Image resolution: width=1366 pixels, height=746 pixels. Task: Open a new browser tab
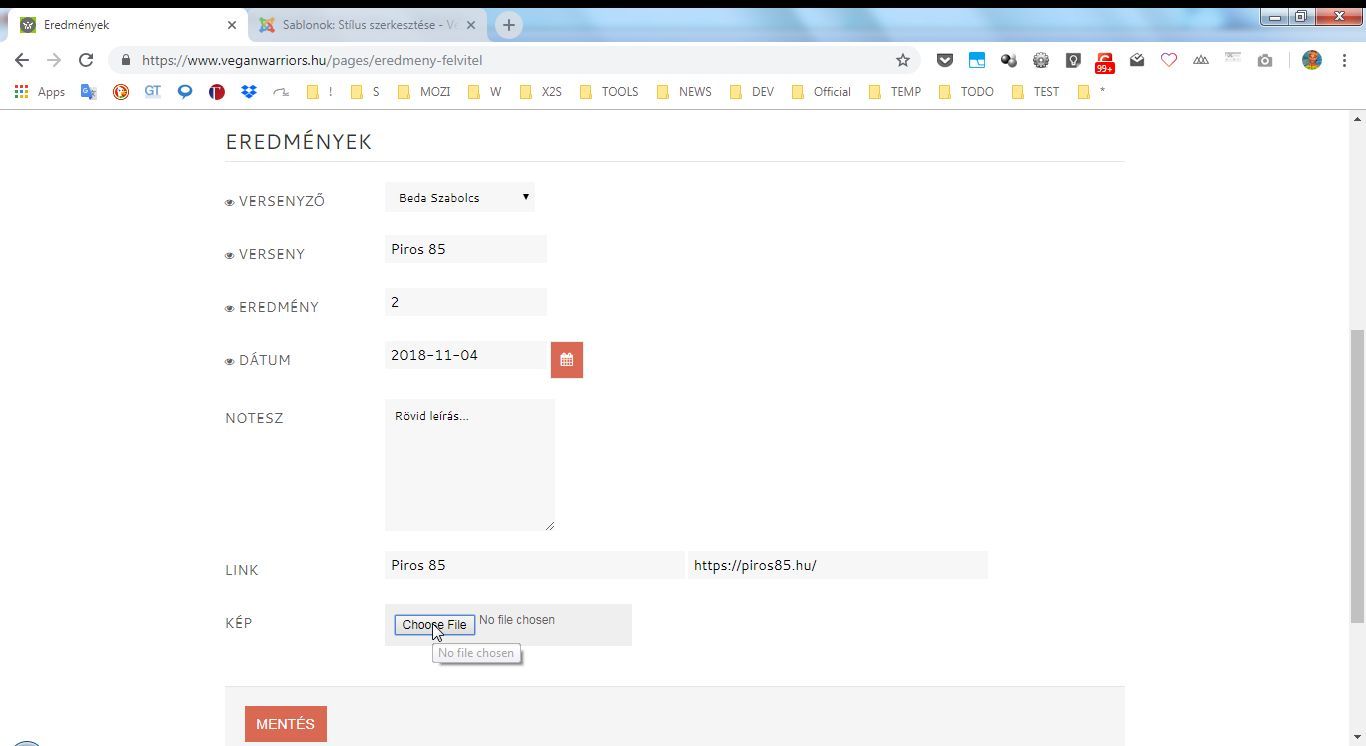coord(508,25)
